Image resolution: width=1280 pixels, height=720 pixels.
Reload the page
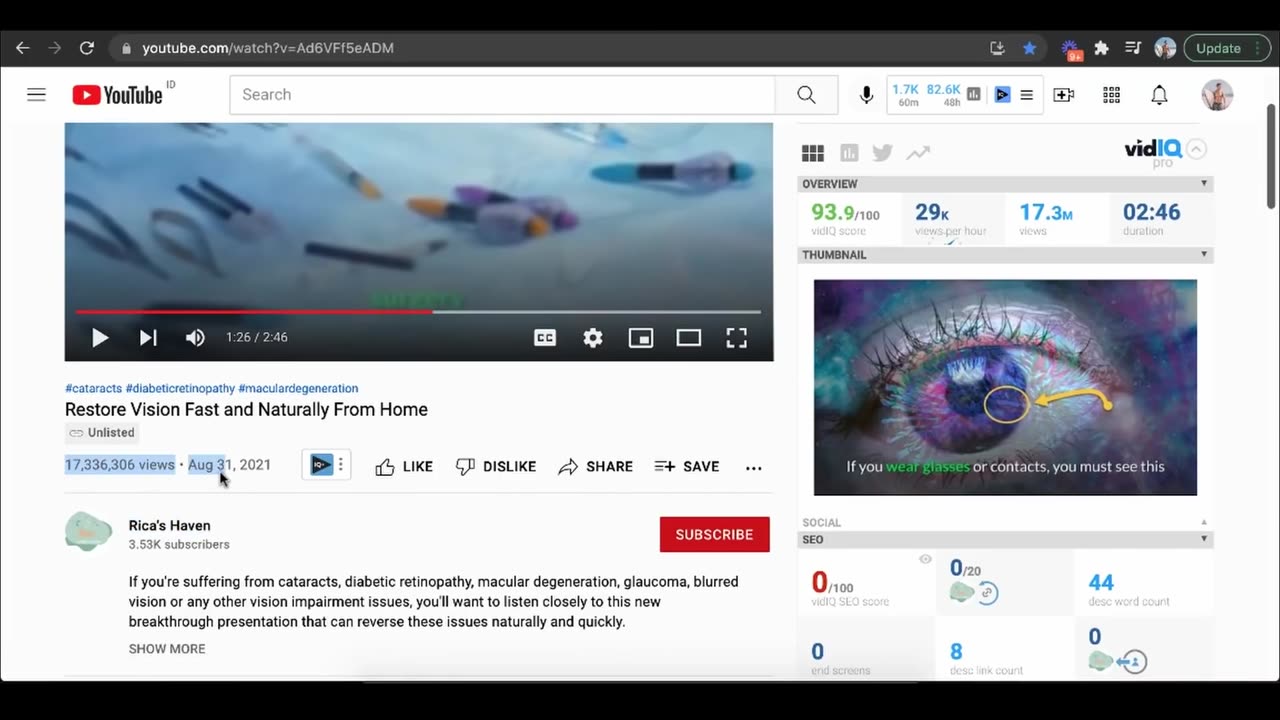click(x=87, y=48)
